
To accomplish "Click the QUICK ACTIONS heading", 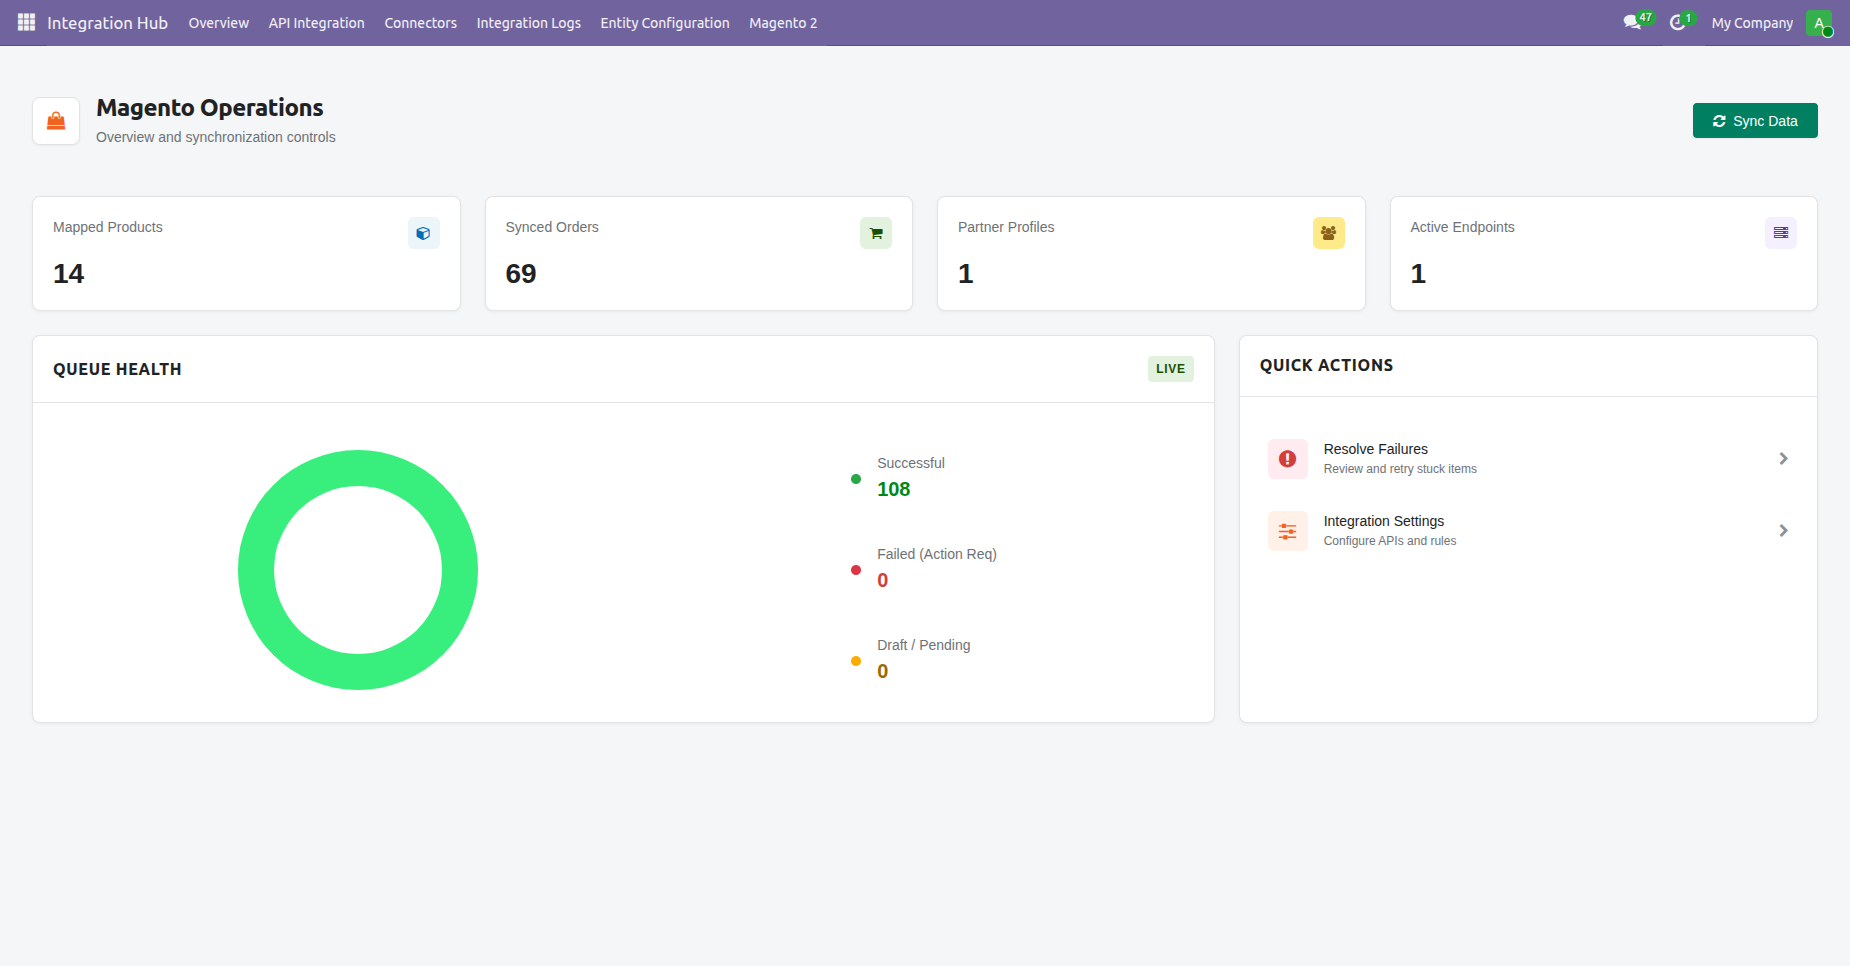I will [1326, 365].
